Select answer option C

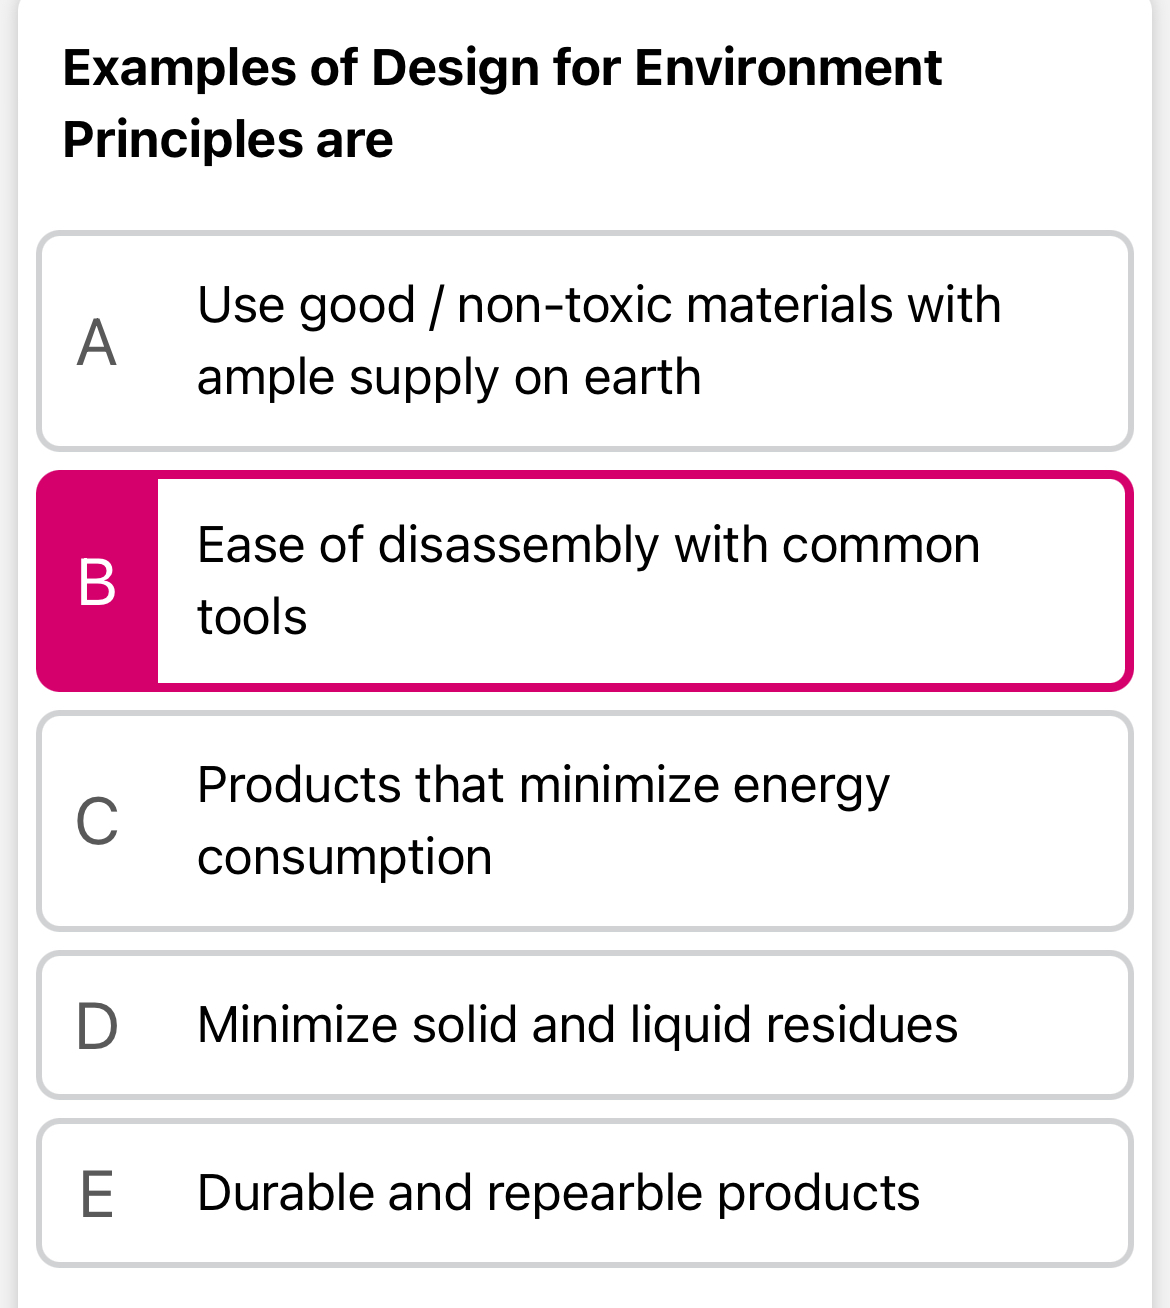point(585,820)
